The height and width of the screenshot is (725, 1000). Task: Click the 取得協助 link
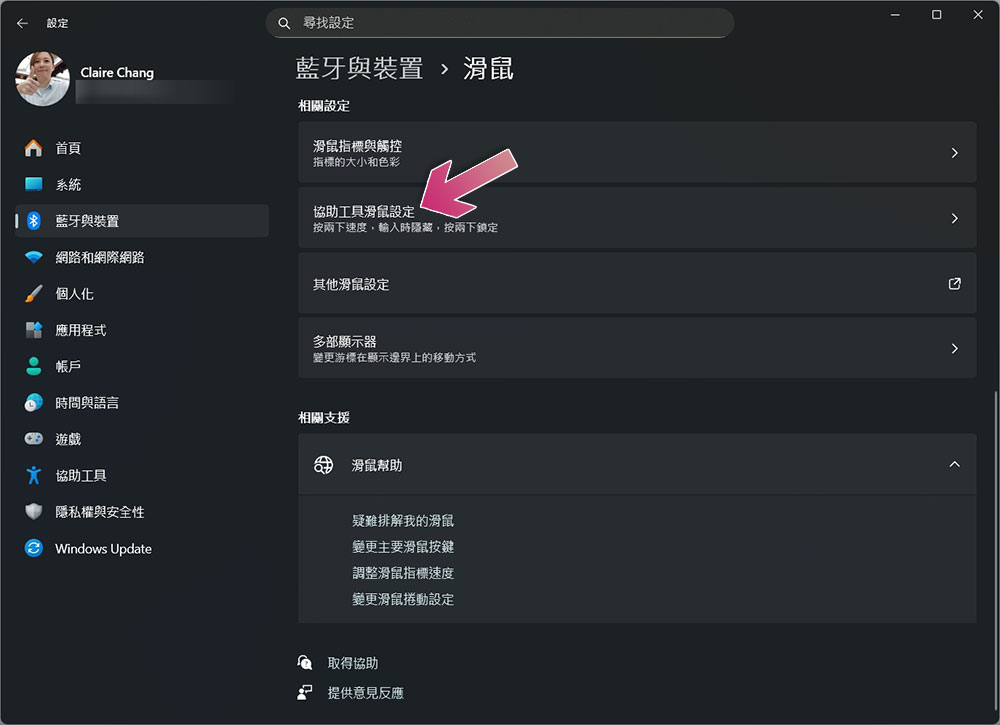click(x=353, y=663)
